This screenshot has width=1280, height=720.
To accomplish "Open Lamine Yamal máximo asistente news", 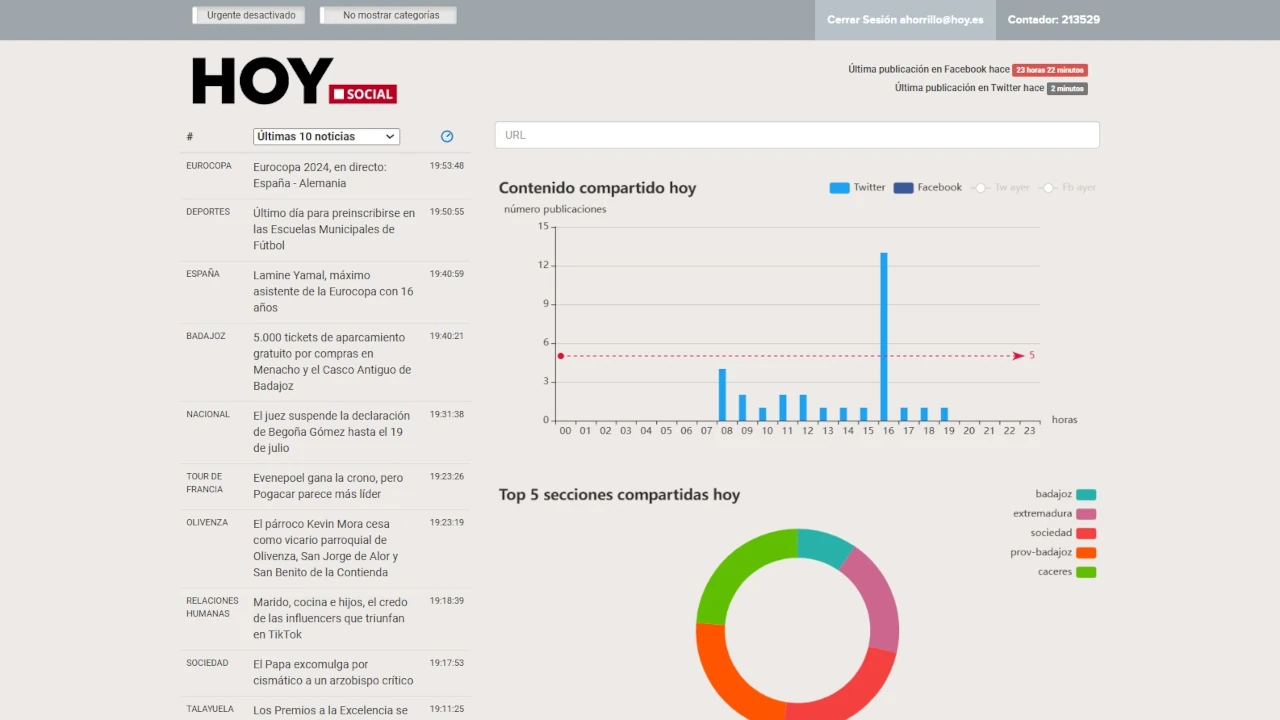I will click(x=333, y=291).
